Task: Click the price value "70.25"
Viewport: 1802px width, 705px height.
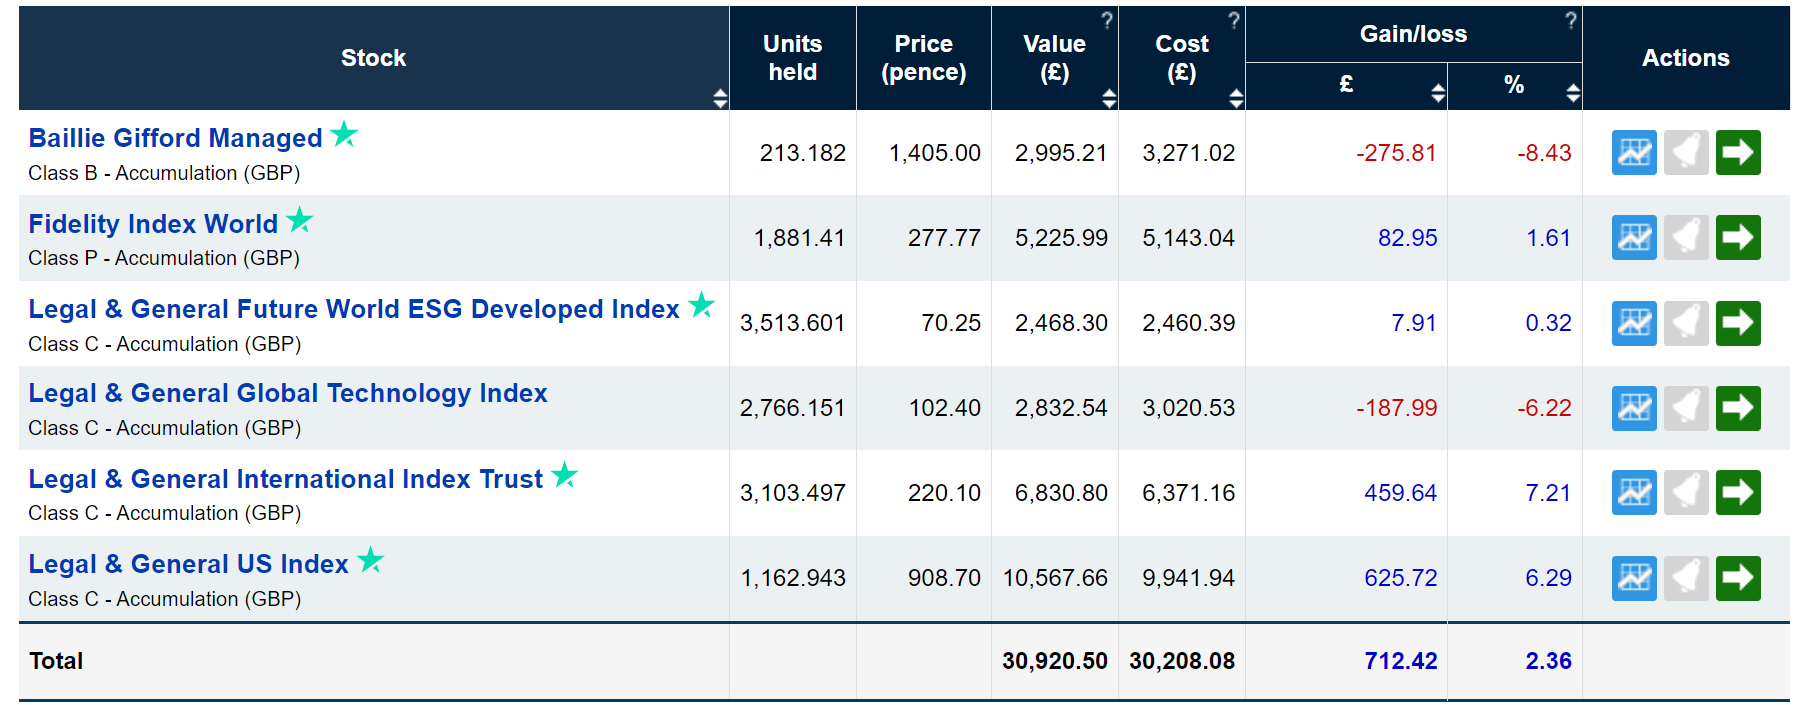Action: tap(951, 323)
